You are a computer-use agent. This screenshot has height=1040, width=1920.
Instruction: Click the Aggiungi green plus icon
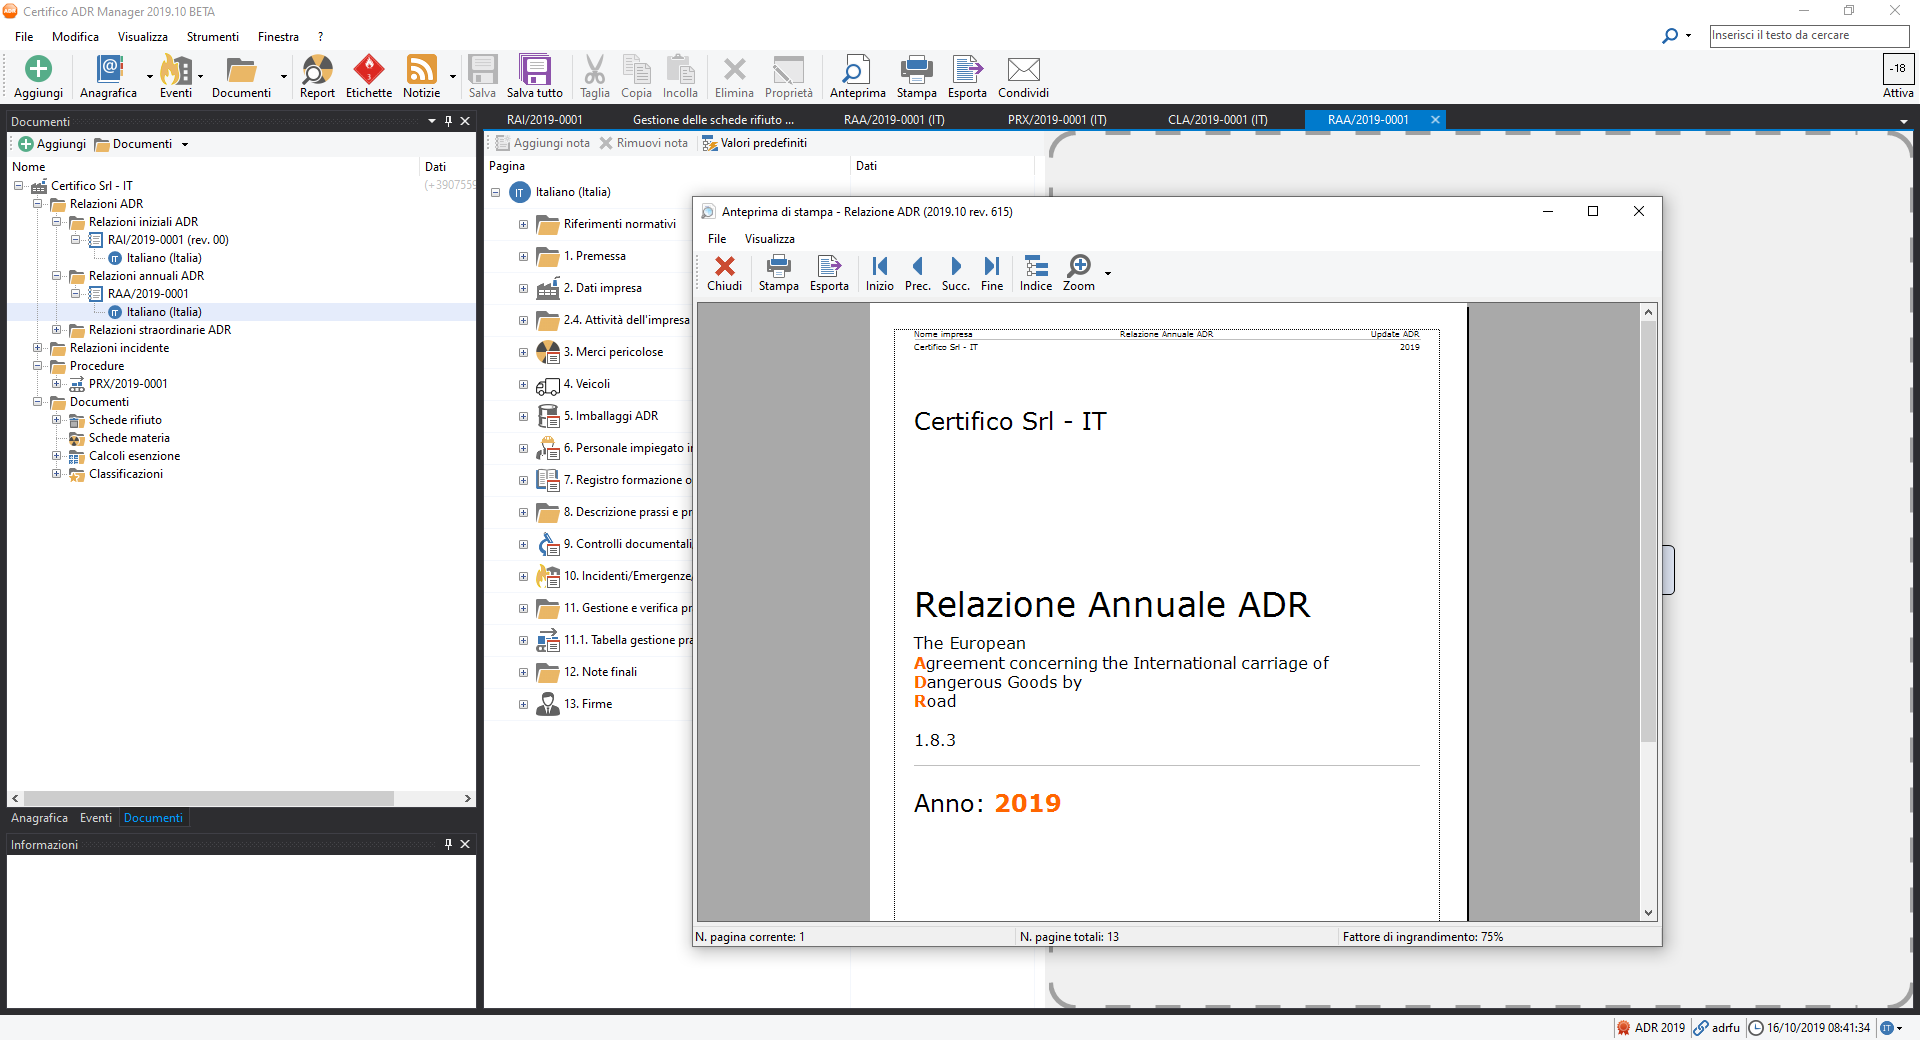point(38,70)
